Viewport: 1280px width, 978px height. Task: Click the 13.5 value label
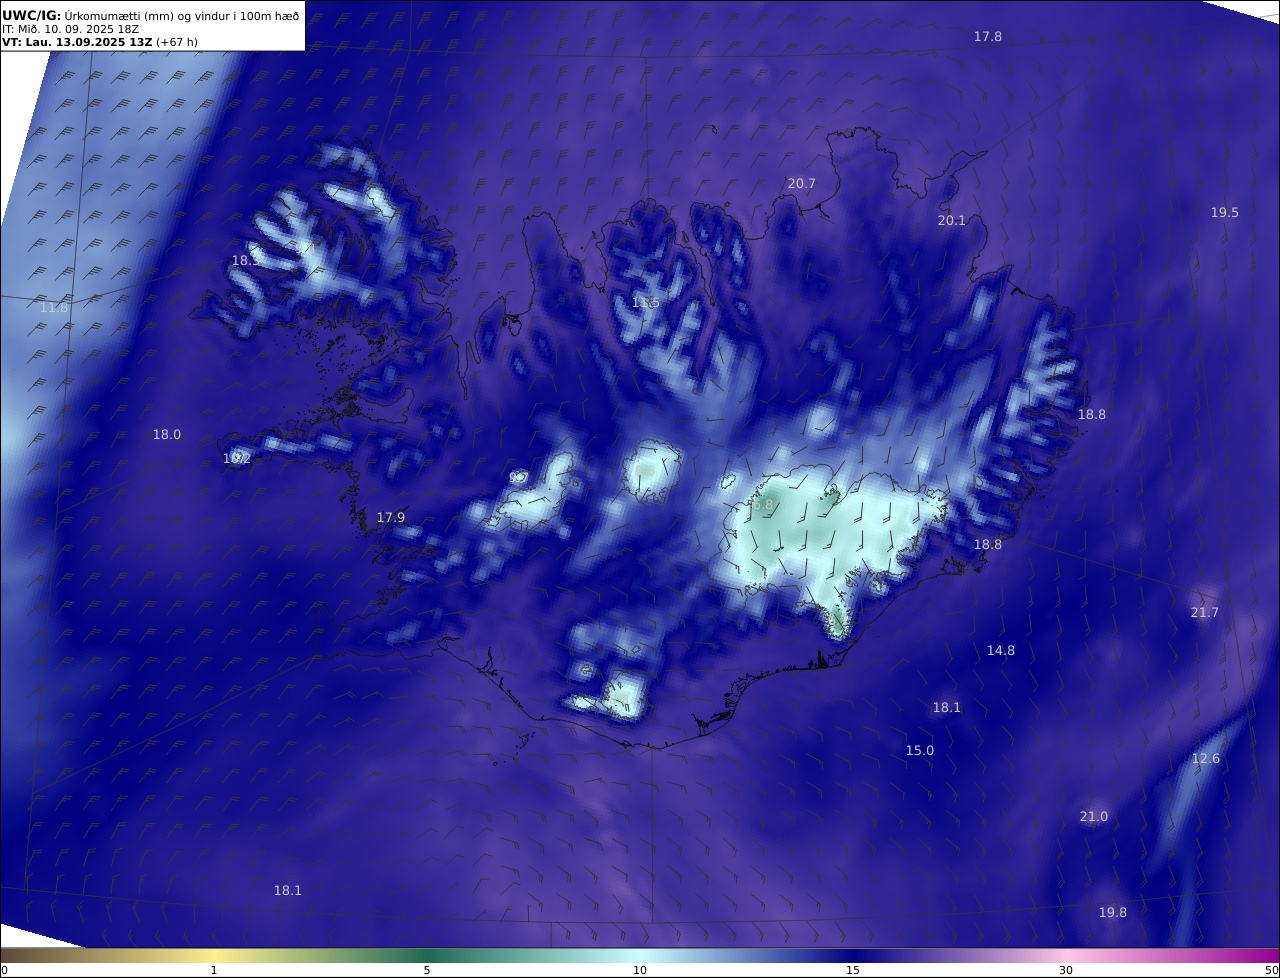646,302
